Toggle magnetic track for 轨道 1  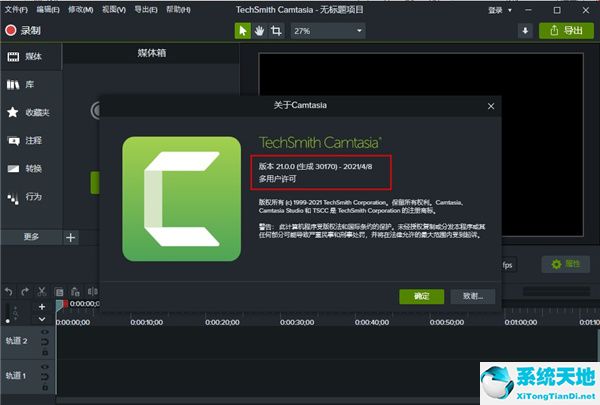click(x=45, y=377)
